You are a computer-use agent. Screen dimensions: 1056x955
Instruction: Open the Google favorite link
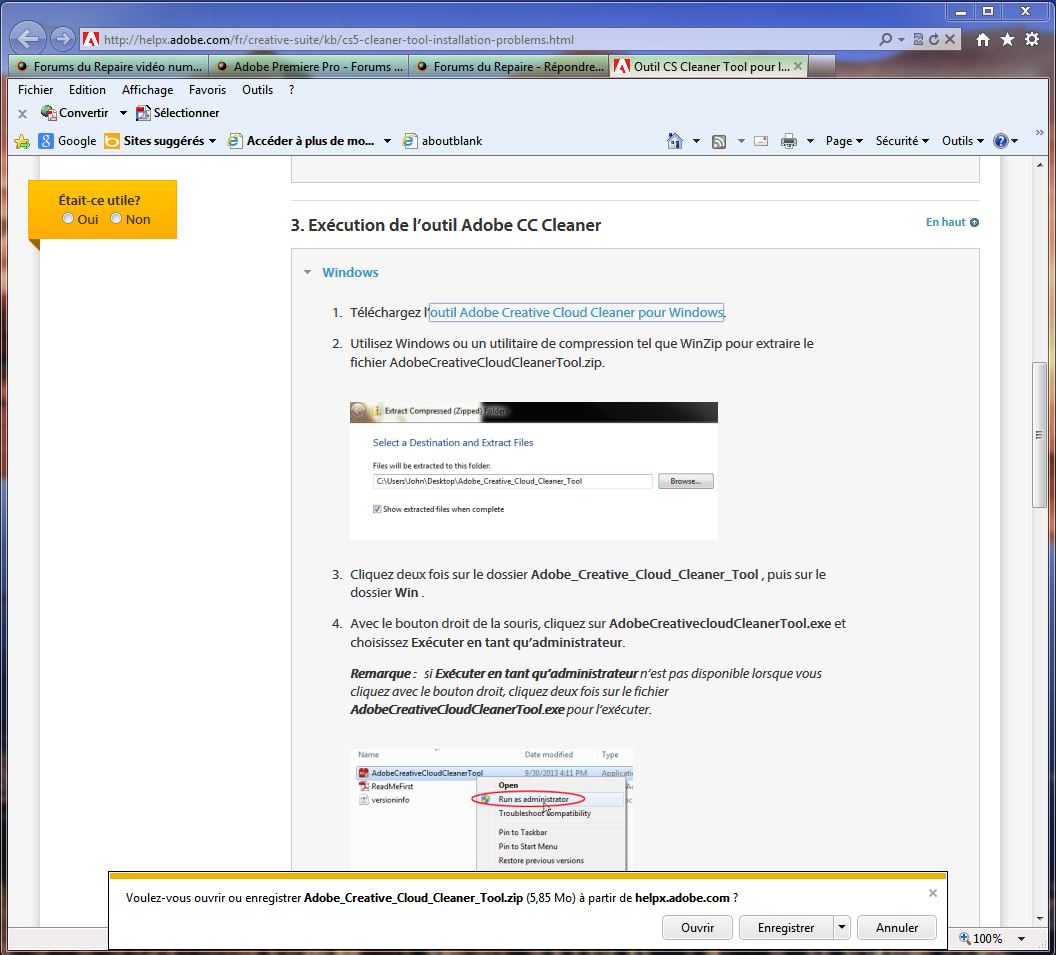(x=67, y=141)
